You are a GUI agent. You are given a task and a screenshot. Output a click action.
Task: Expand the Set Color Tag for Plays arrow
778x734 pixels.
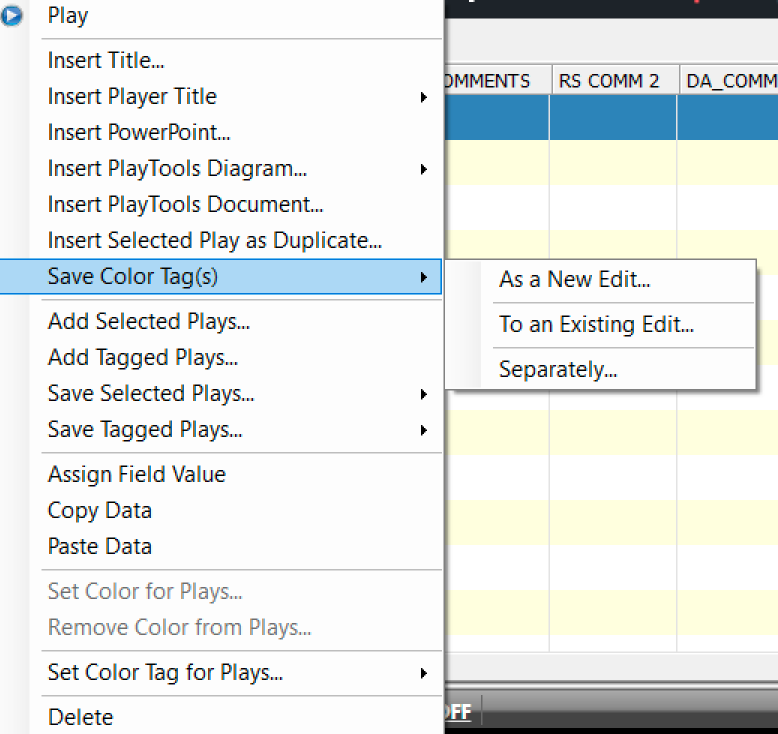pyautogui.click(x=423, y=673)
